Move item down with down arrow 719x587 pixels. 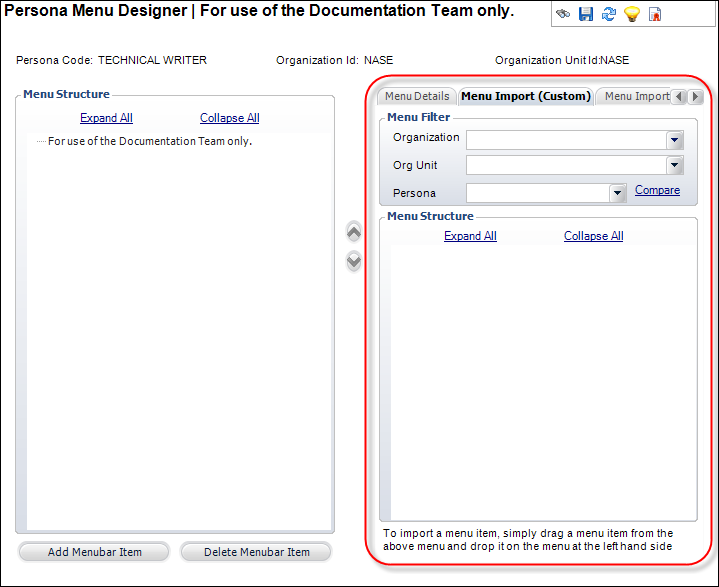[x=354, y=261]
